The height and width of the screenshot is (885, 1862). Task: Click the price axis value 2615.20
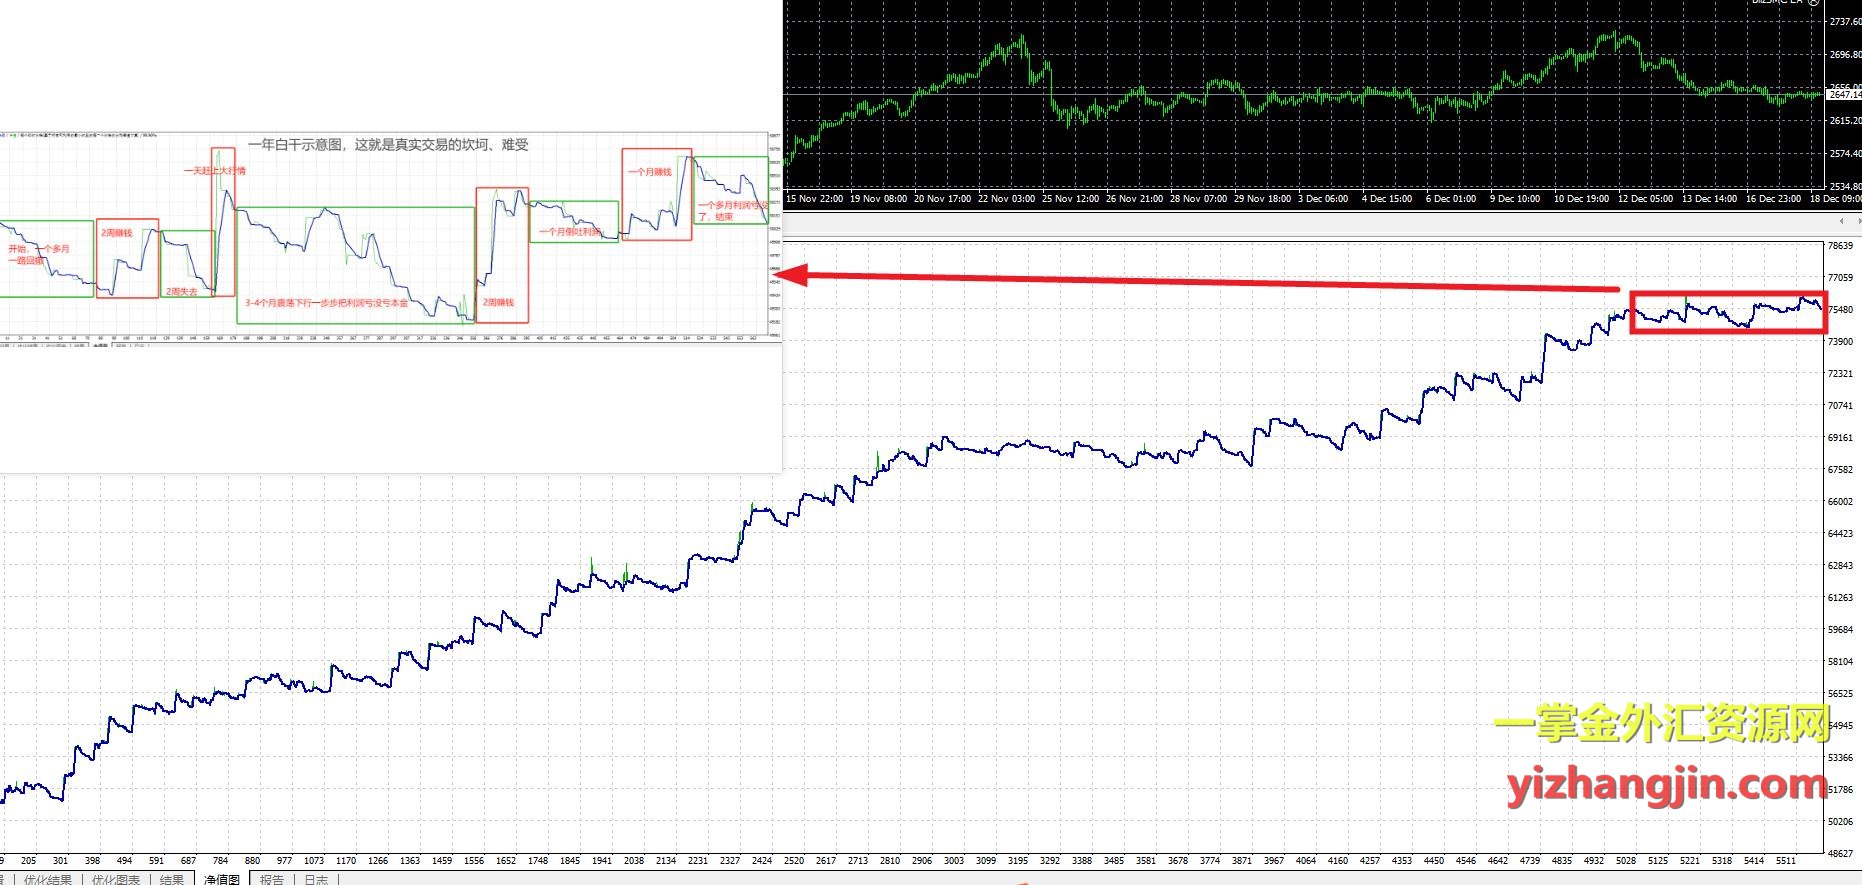[x=1845, y=120]
